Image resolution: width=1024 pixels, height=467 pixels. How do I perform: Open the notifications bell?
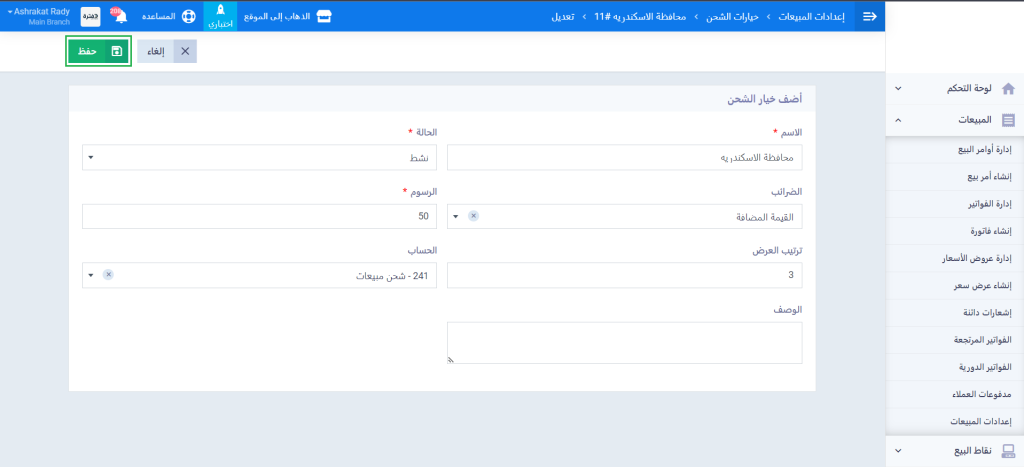(120, 16)
